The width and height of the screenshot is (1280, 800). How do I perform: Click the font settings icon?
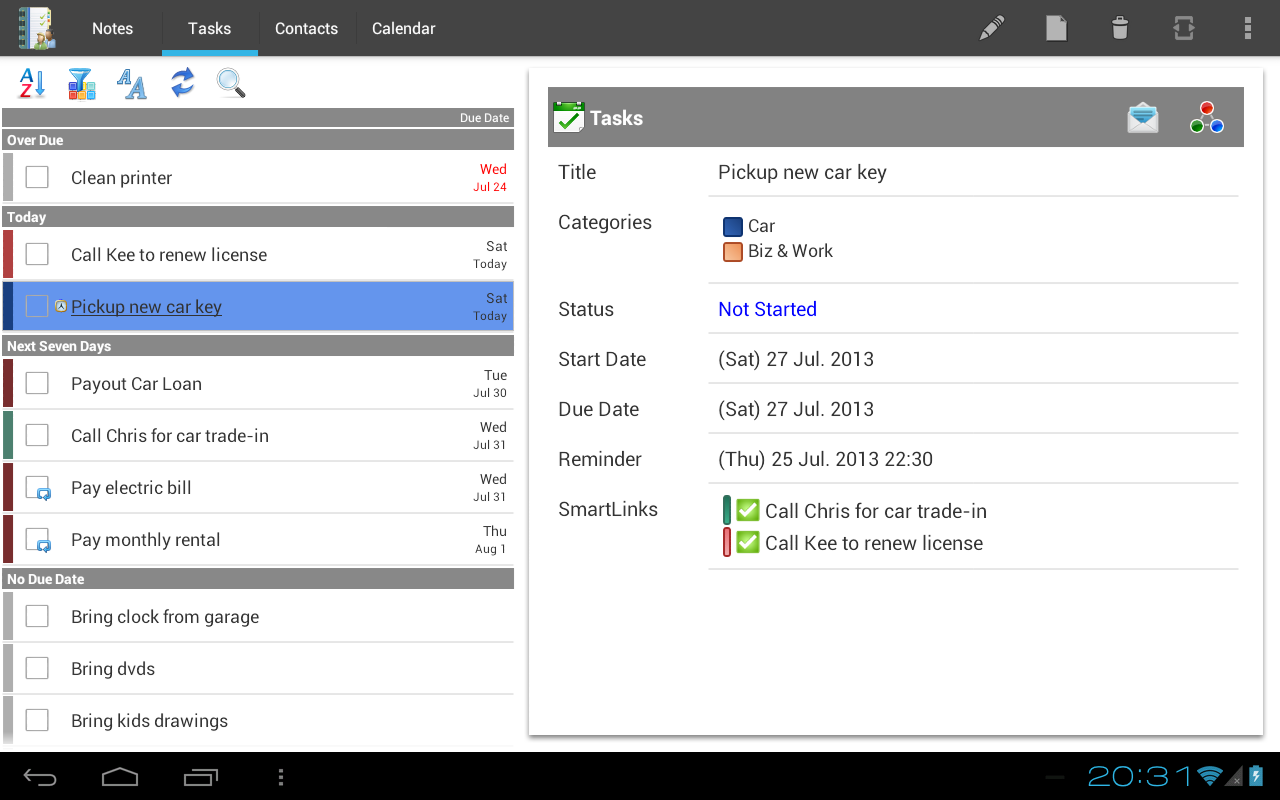click(131, 83)
